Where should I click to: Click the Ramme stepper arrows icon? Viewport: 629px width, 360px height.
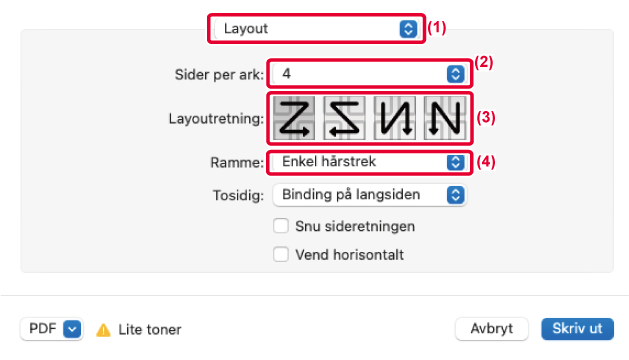(x=455, y=162)
